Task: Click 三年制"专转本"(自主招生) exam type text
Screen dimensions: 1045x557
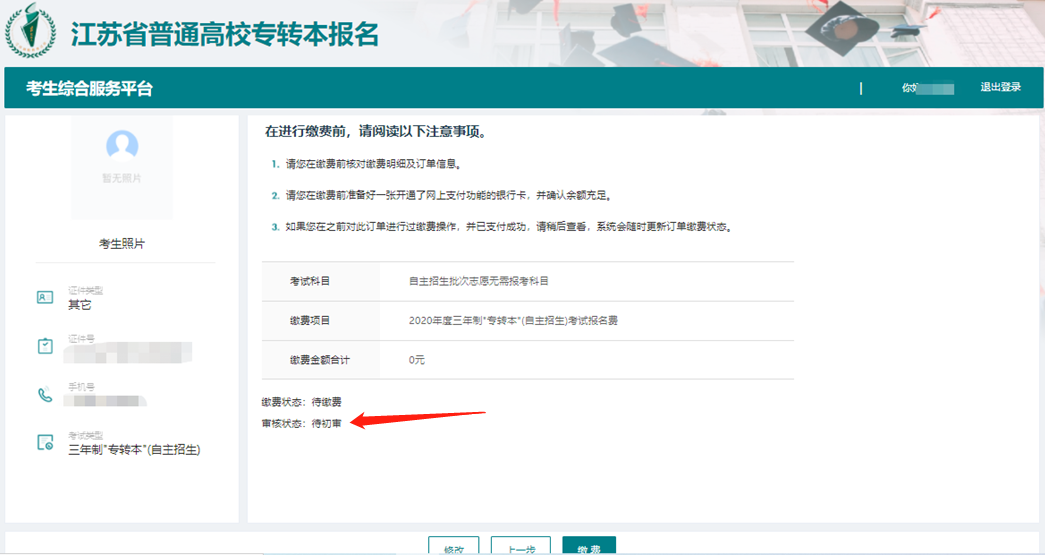Action: point(134,450)
